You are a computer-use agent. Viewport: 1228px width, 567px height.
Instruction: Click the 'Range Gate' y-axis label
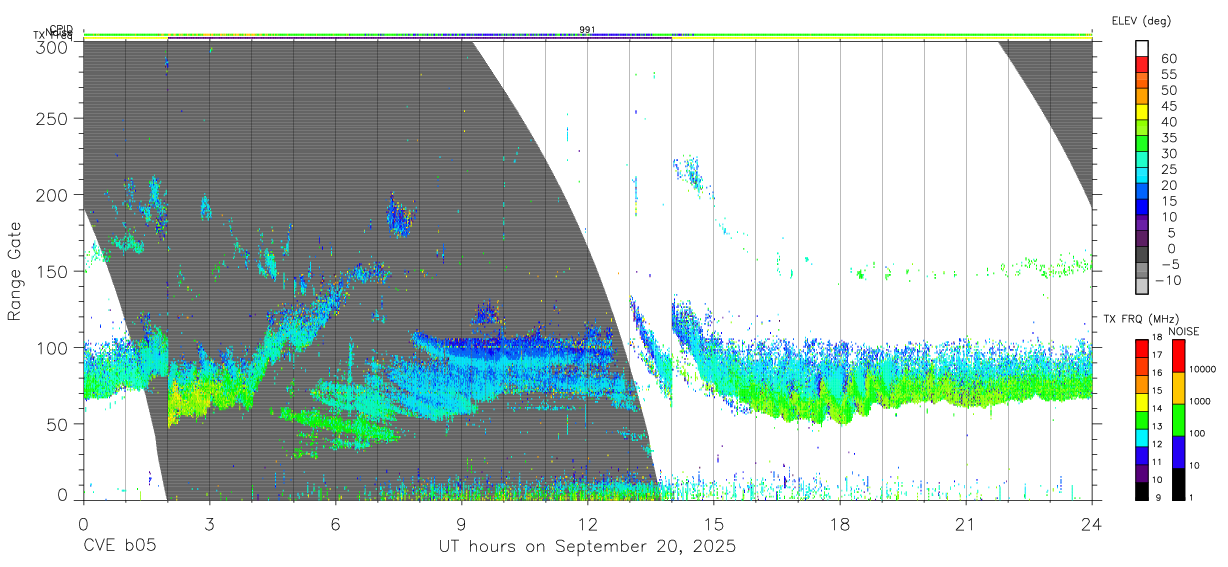click(x=15, y=272)
